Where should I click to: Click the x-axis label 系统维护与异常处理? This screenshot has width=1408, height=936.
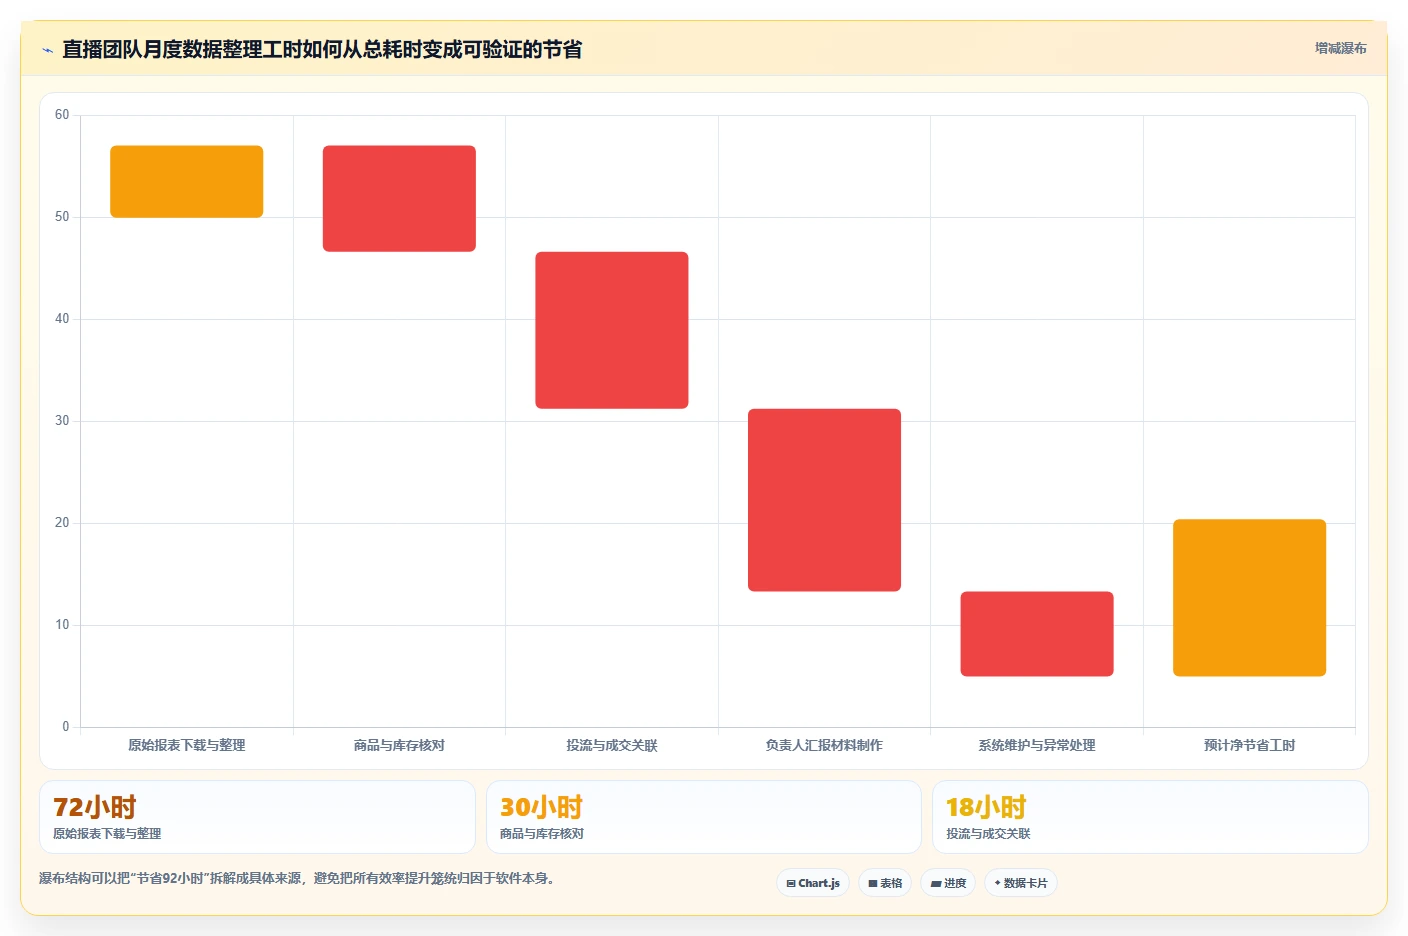coord(1037,745)
